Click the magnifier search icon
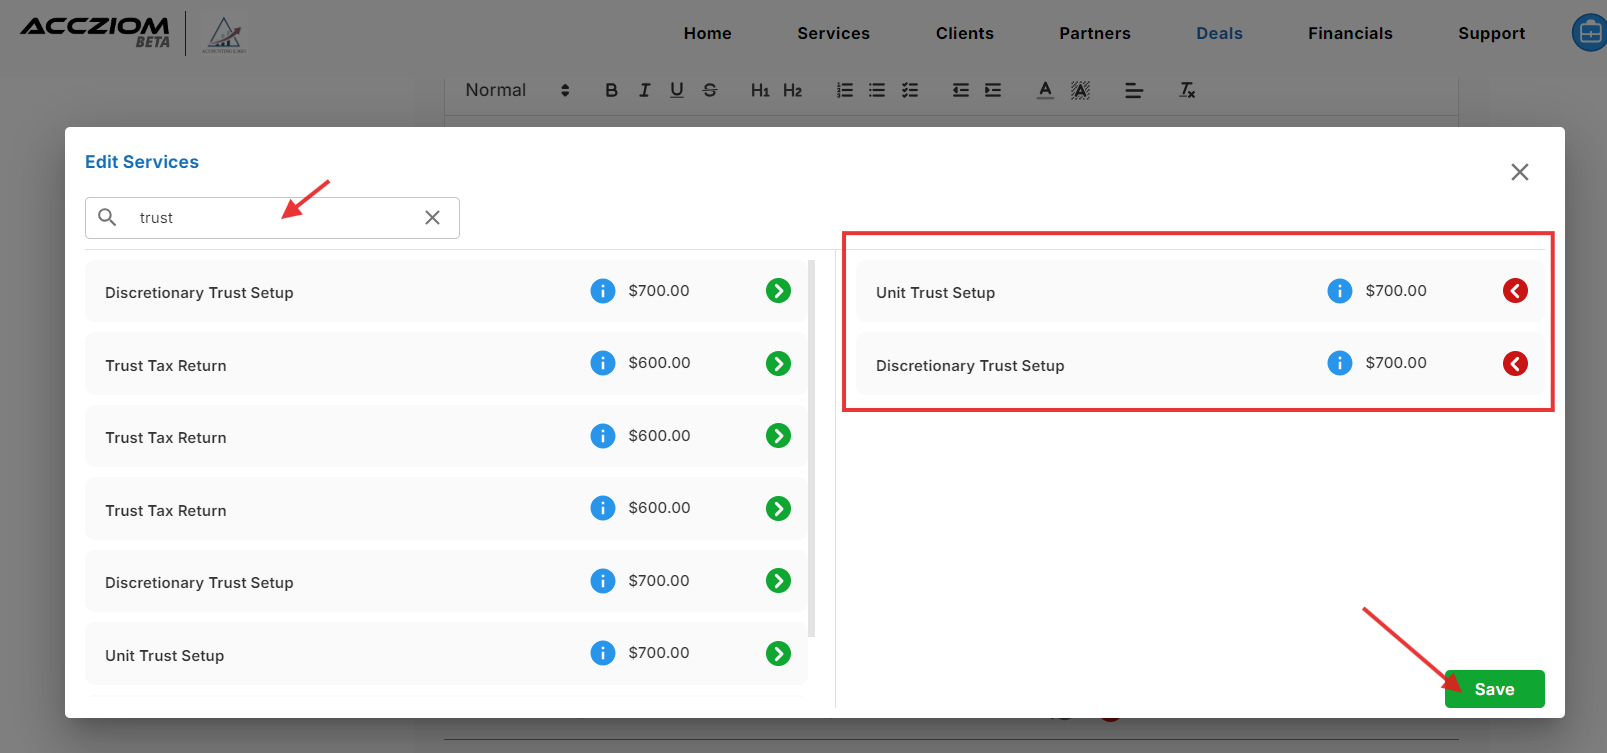1607x753 pixels. point(107,217)
